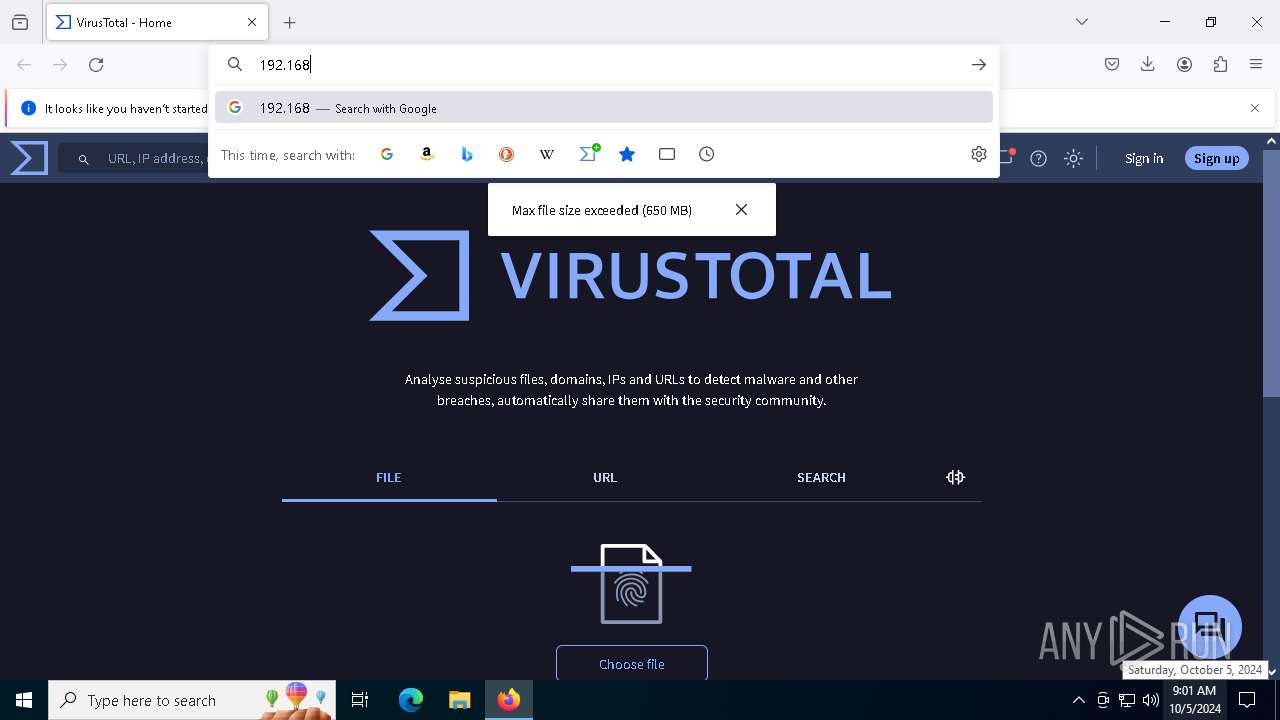Open Task View on the taskbar

point(360,700)
